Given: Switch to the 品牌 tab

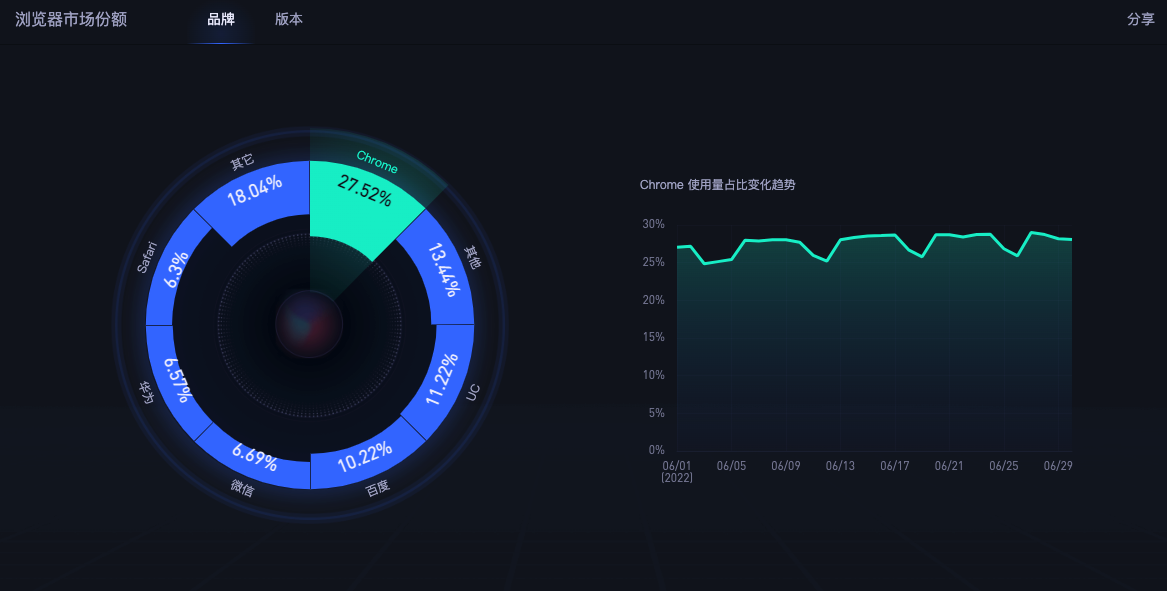Looking at the screenshot, I should tap(221, 20).
